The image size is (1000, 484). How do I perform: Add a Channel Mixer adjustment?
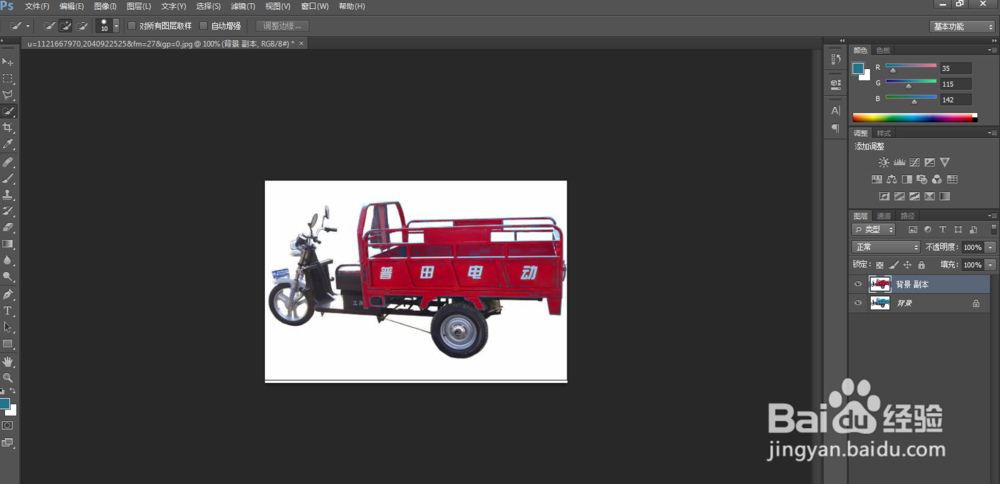click(937, 179)
